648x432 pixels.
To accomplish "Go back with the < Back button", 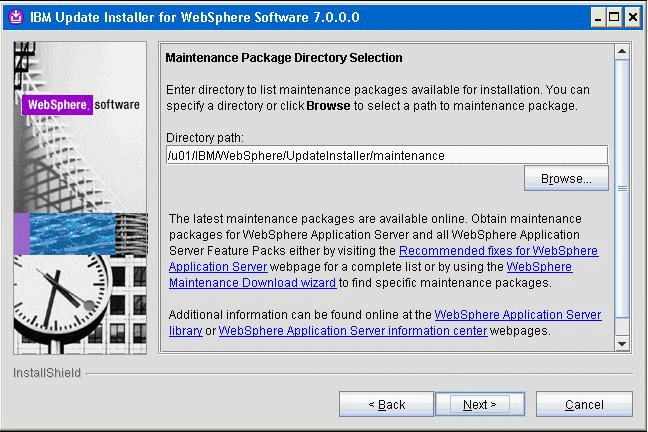I will pyautogui.click(x=386, y=404).
